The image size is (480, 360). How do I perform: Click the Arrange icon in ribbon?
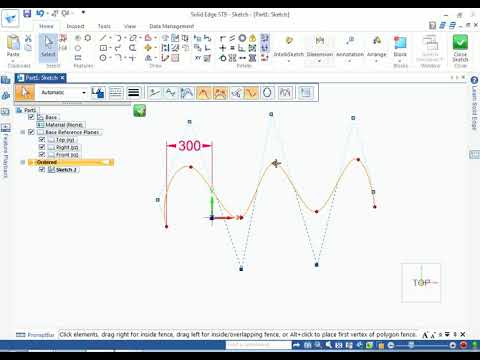click(377, 41)
